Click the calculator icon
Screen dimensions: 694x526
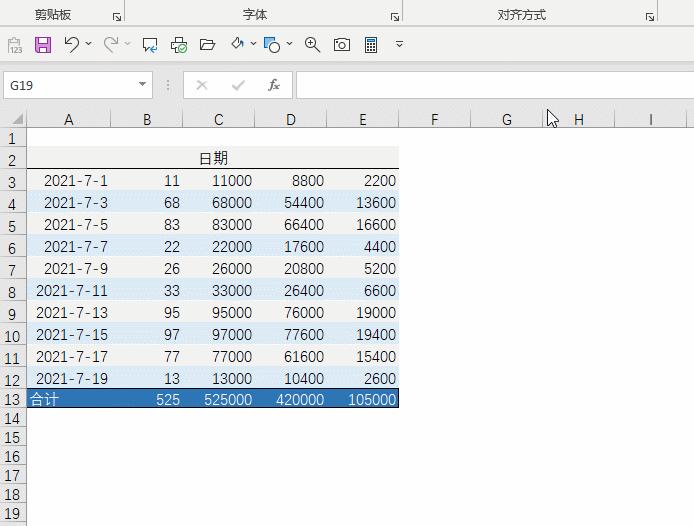[371, 45]
